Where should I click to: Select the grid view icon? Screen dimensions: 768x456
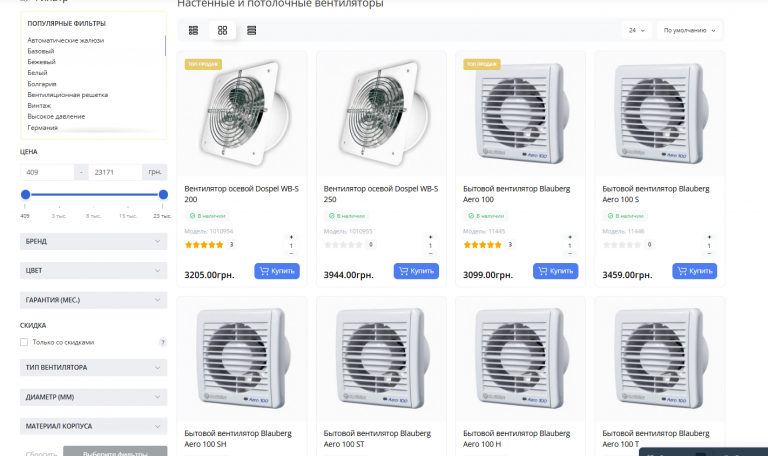pyautogui.click(x=222, y=30)
